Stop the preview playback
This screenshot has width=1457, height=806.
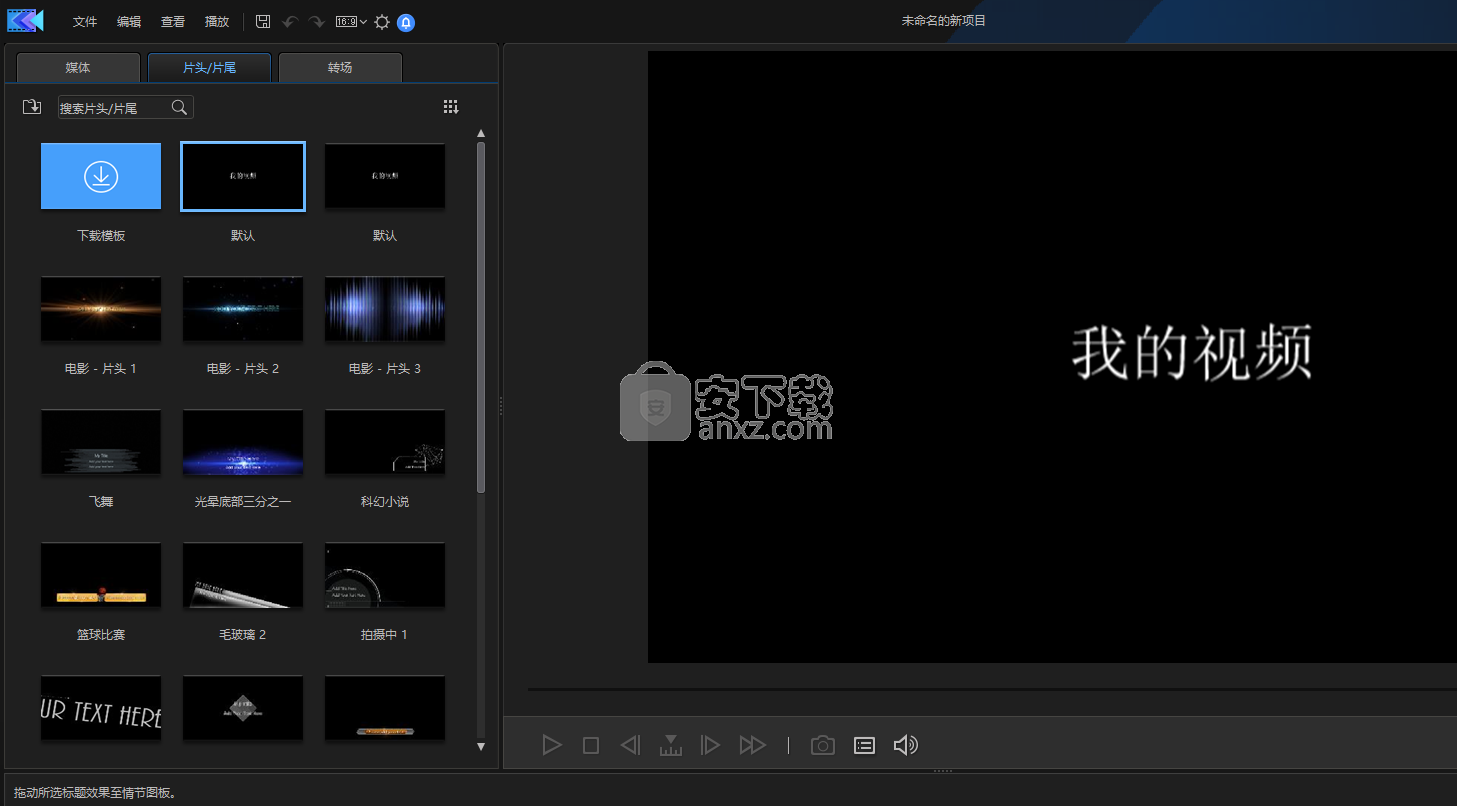tap(591, 745)
